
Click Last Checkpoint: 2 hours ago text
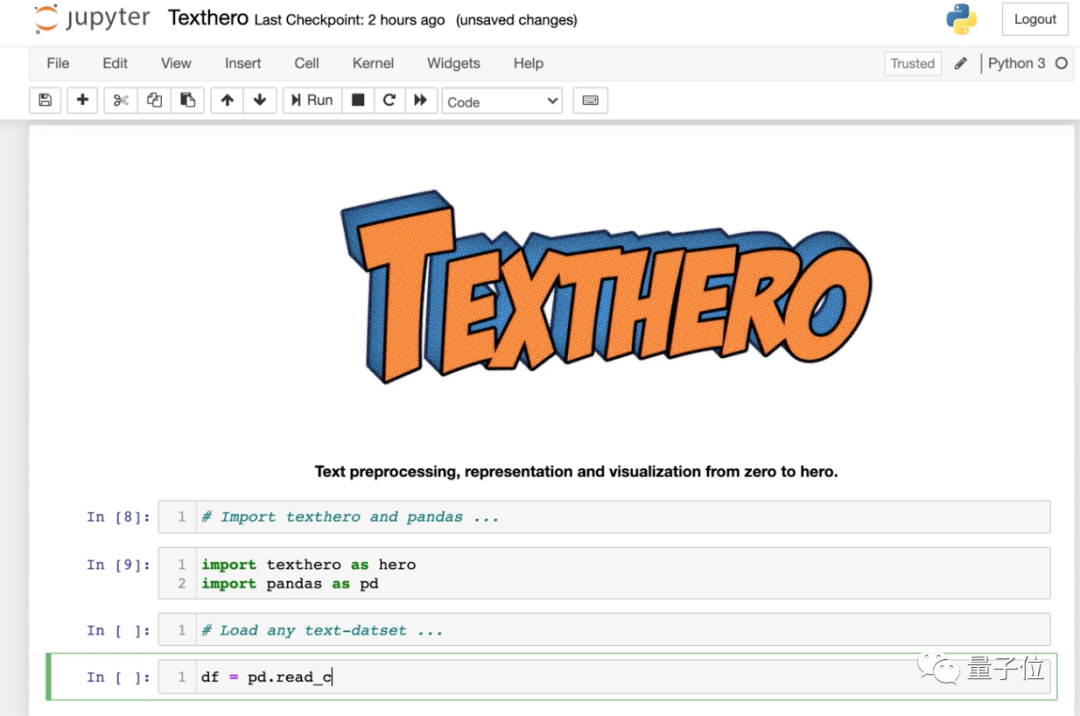coord(349,20)
